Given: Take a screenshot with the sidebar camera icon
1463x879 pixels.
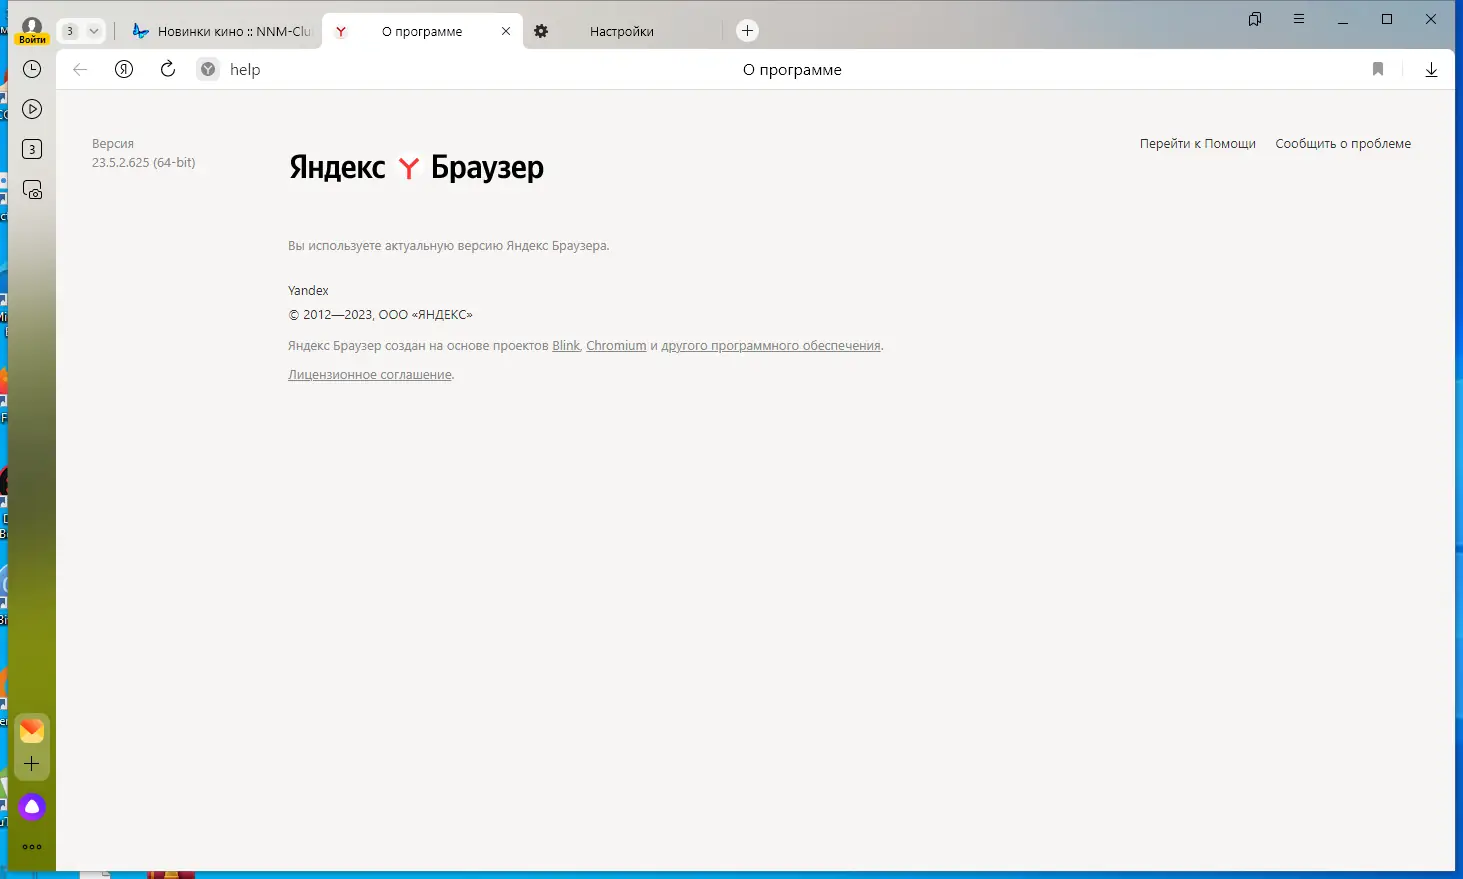Looking at the screenshot, I should coord(31,189).
